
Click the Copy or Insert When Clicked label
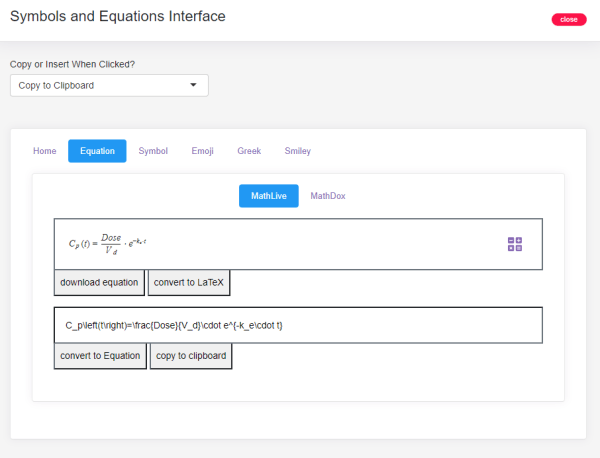pyautogui.click(x=72, y=64)
